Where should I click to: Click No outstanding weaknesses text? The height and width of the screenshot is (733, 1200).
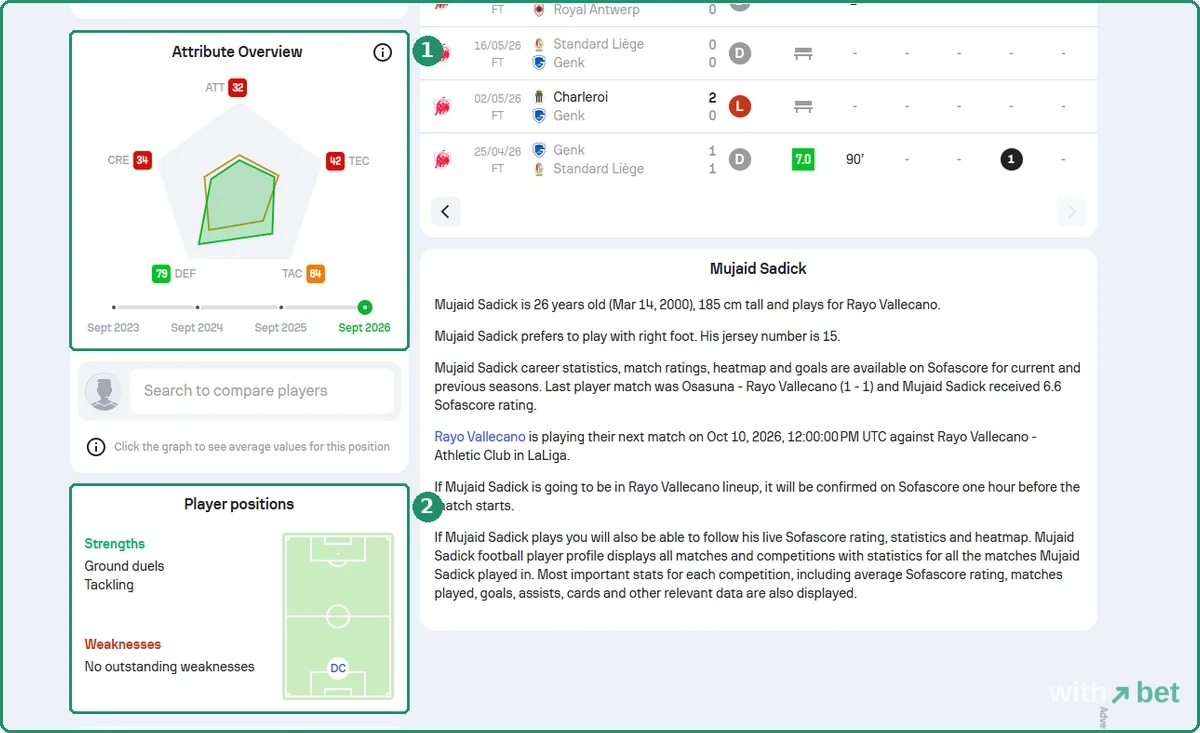tap(169, 667)
